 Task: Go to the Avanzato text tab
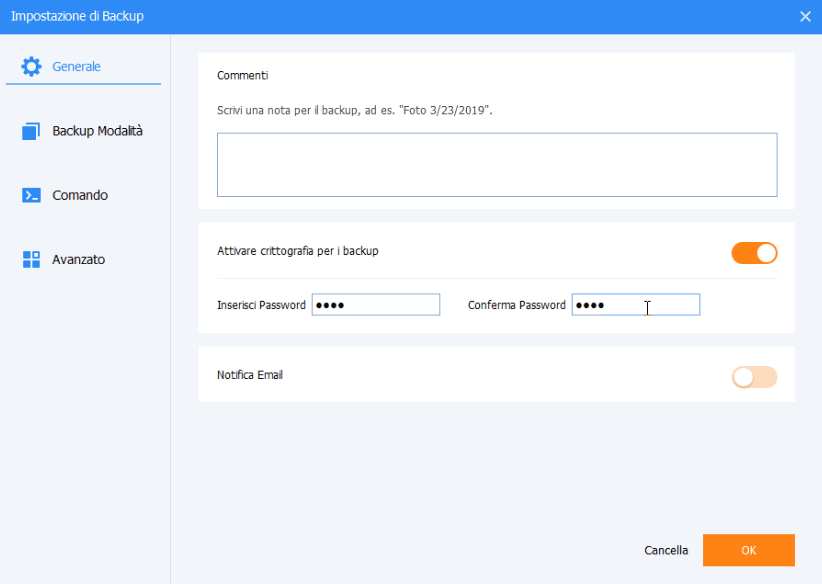click(78, 260)
